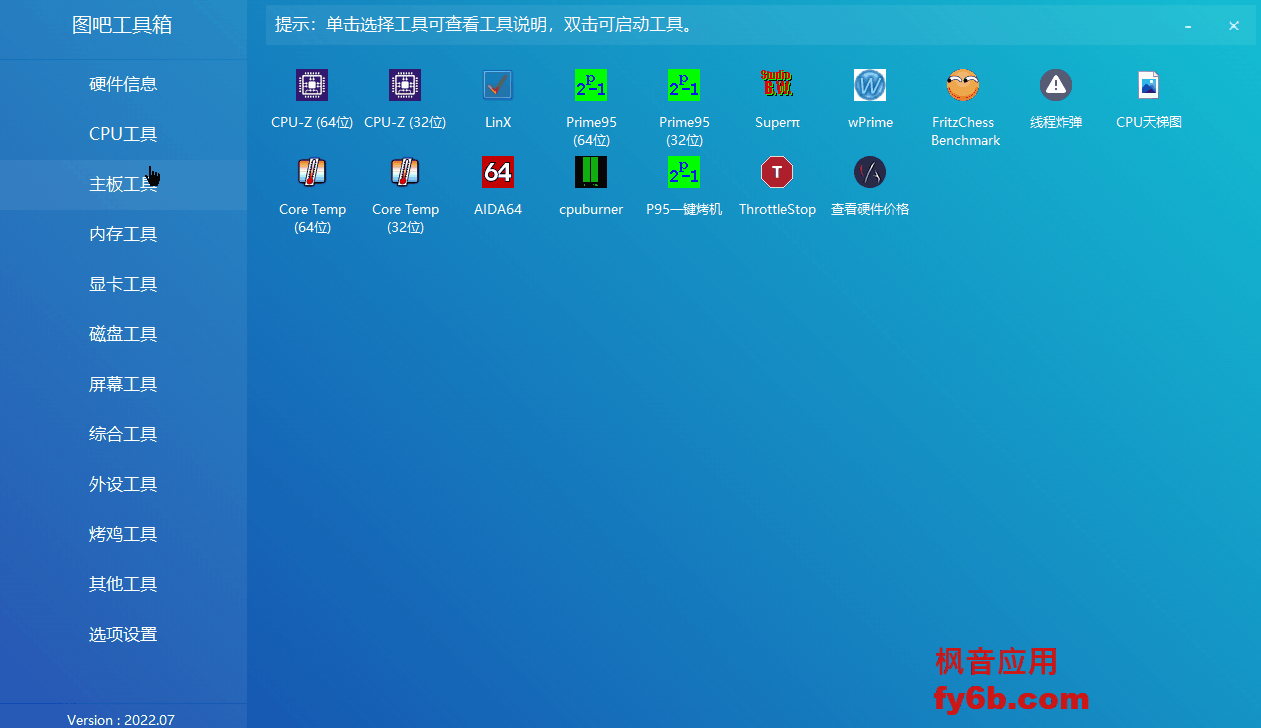Click the Version : 2022.07 text
Screen dimensions: 1261x728
click(x=121, y=720)
